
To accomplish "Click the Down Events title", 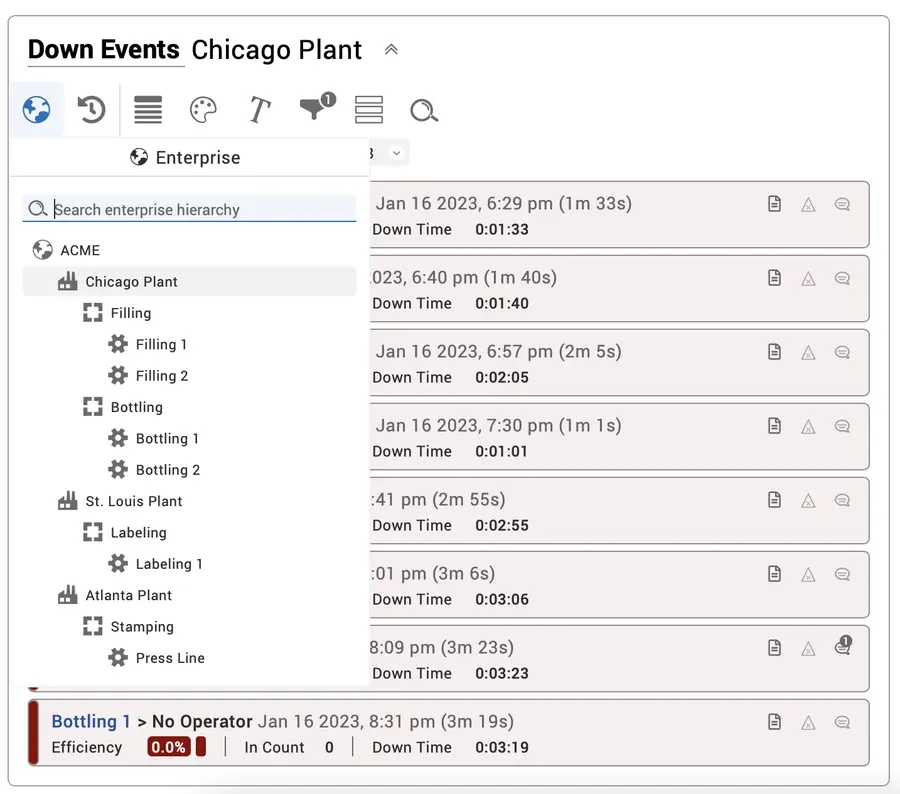I will pyautogui.click(x=104, y=49).
